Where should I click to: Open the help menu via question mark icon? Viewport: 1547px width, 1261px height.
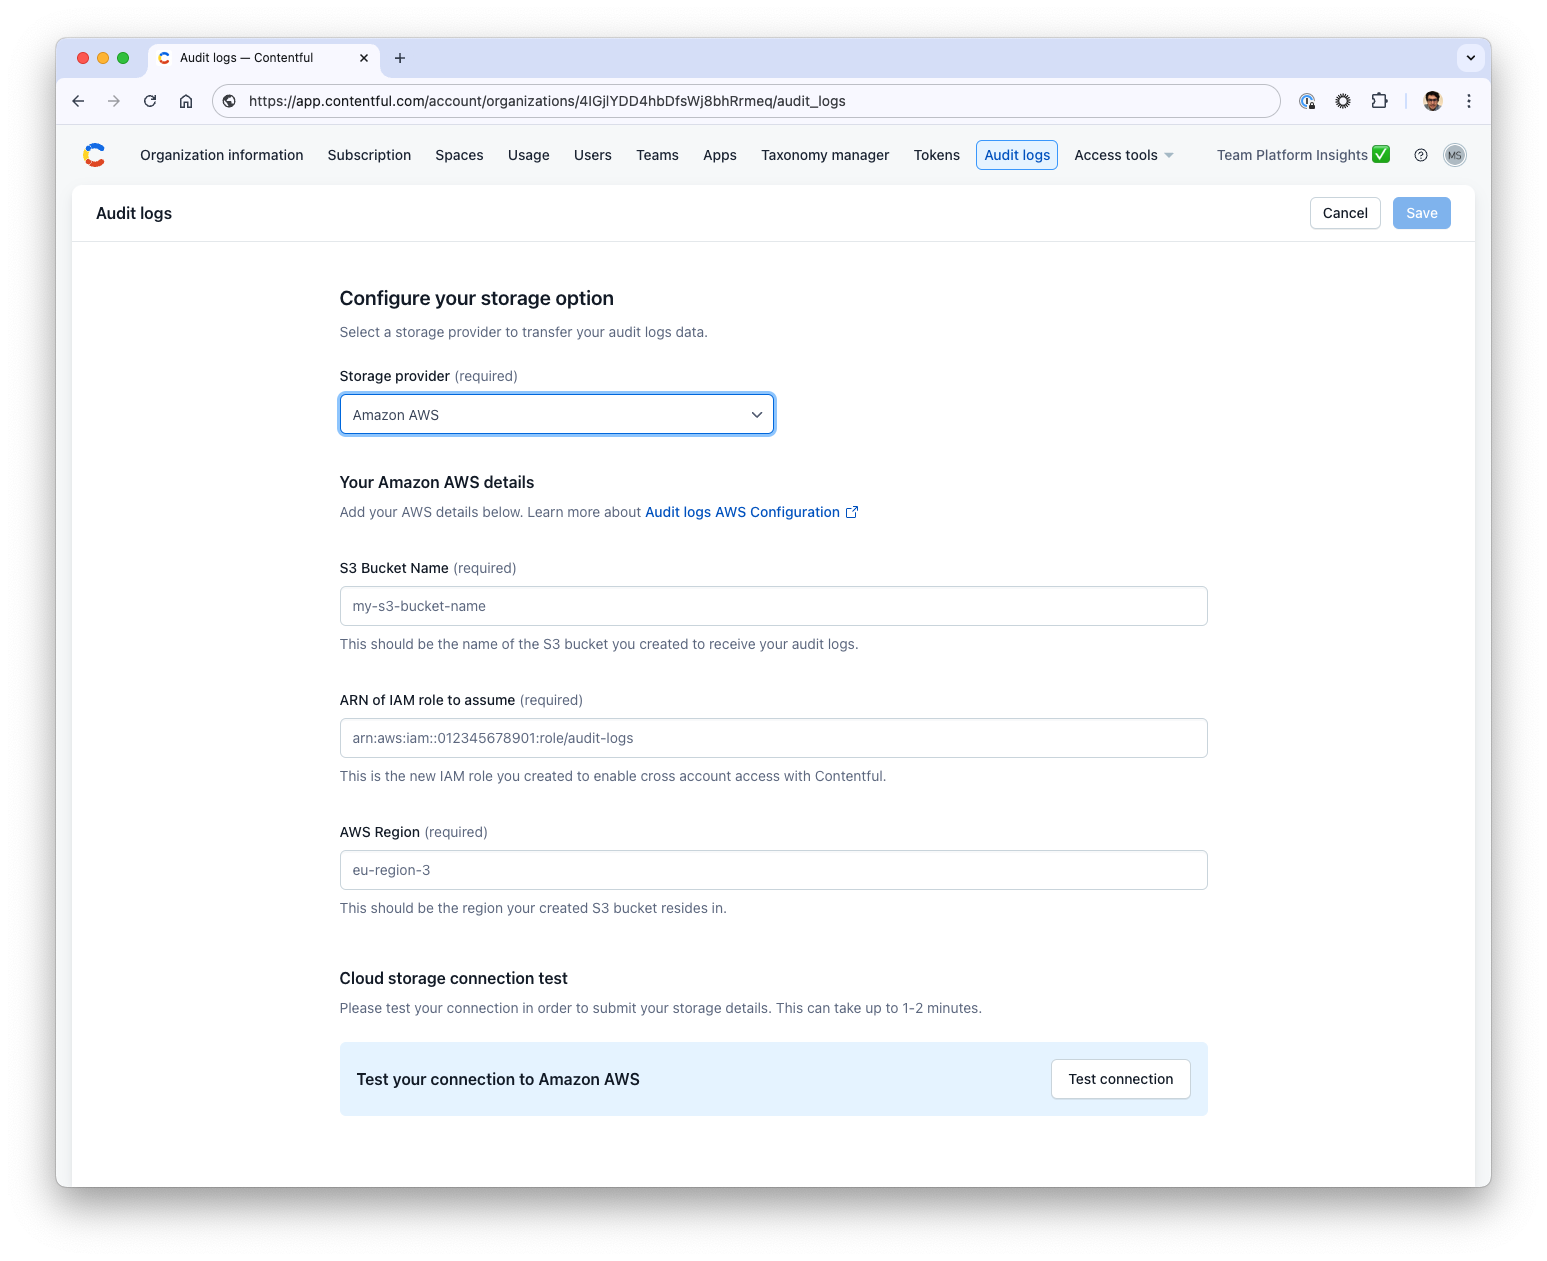coord(1420,155)
